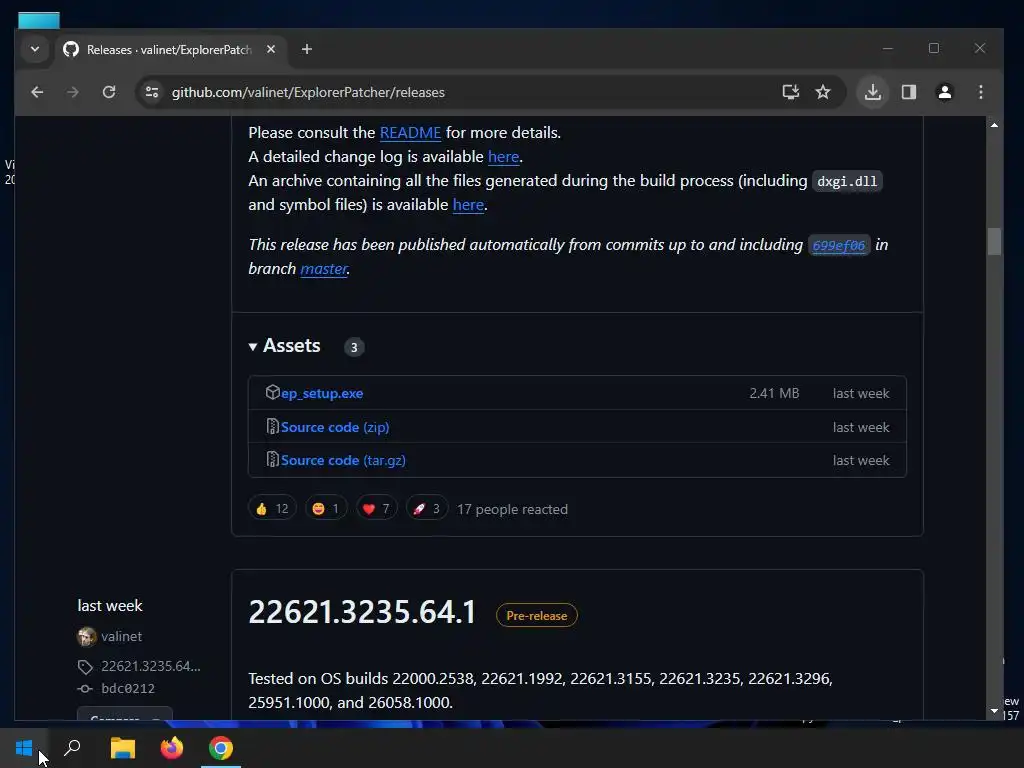
Task: Open the detailed change log here link
Action: pyautogui.click(x=504, y=157)
